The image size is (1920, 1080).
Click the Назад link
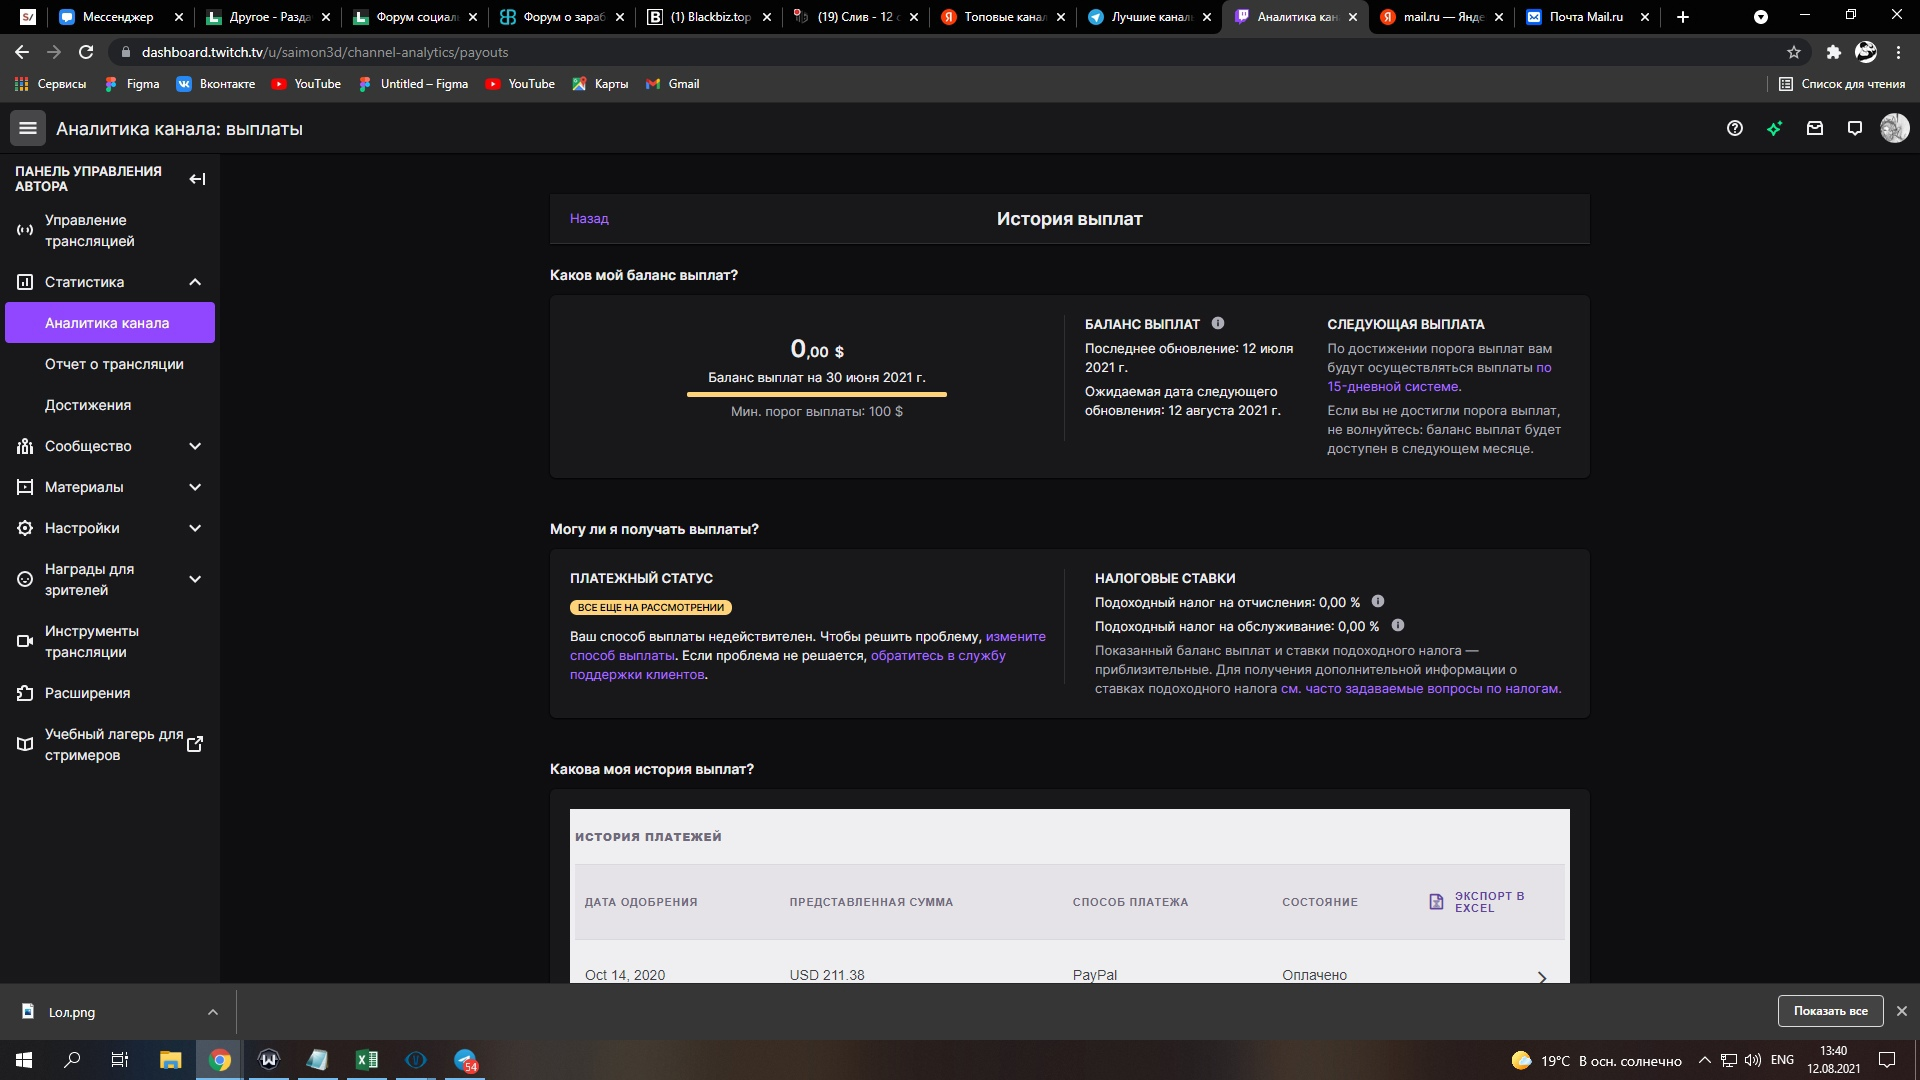pos(589,218)
